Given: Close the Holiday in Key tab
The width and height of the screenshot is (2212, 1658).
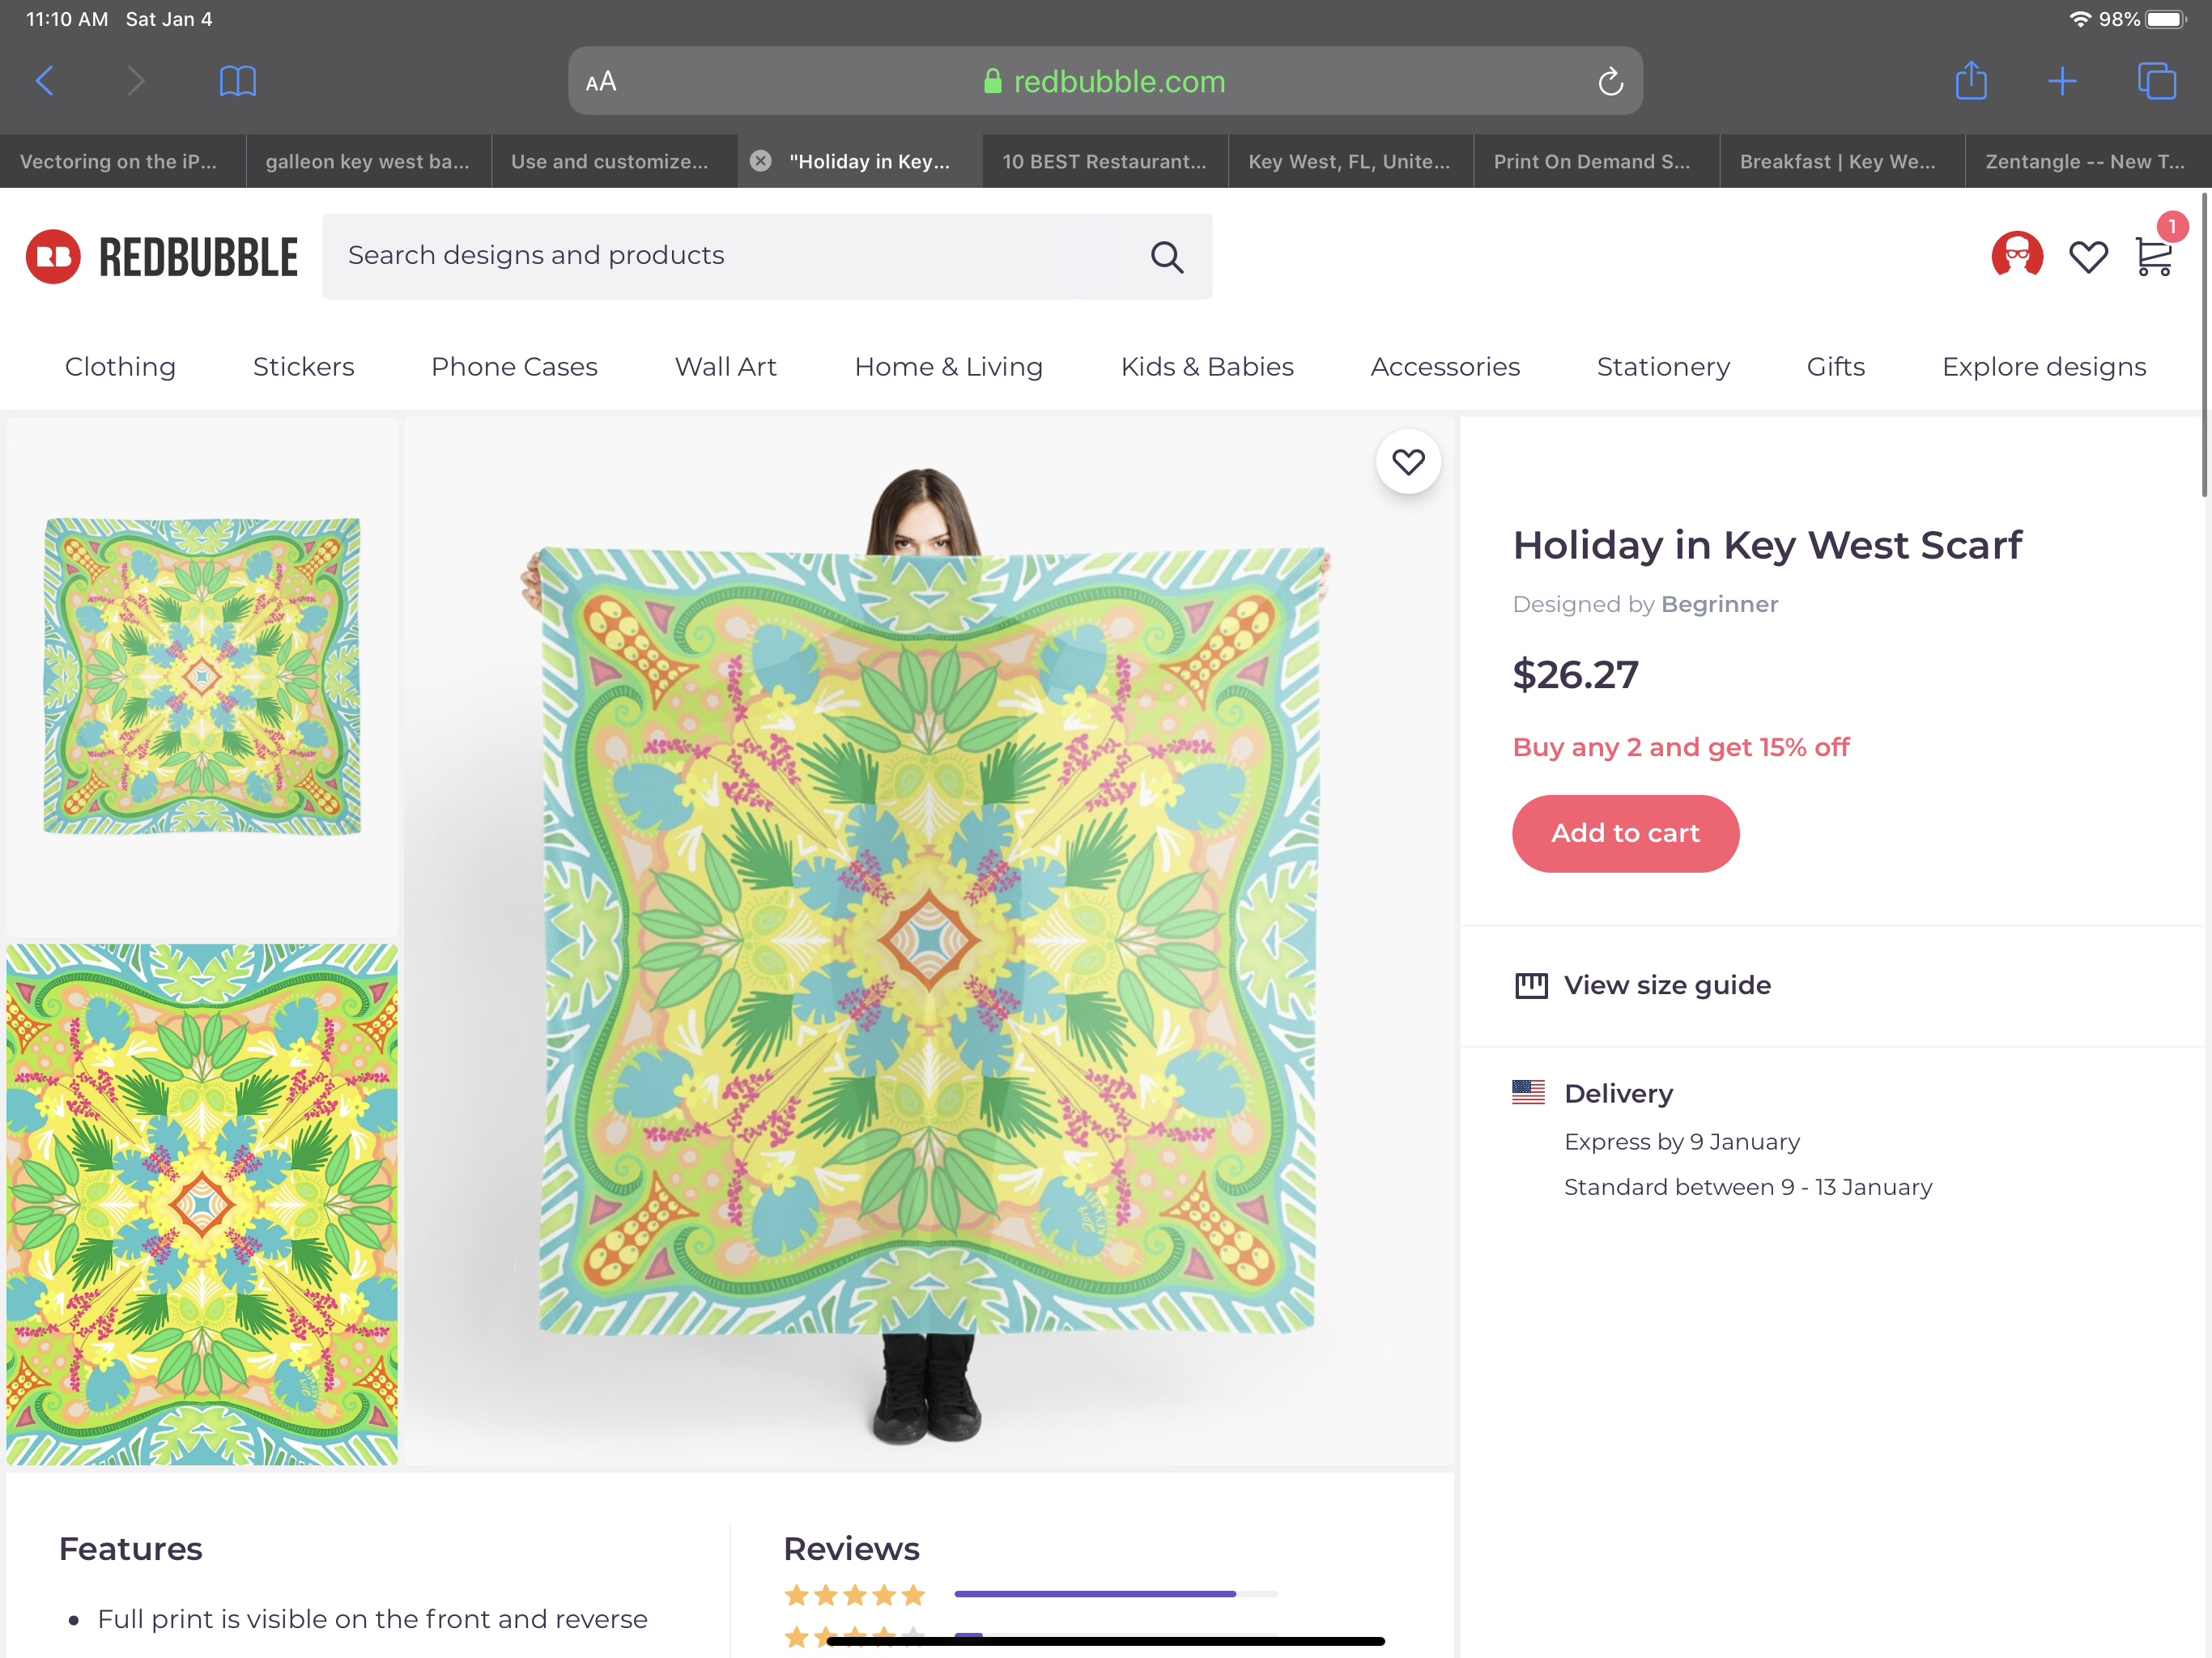Looking at the screenshot, I should pyautogui.click(x=761, y=161).
